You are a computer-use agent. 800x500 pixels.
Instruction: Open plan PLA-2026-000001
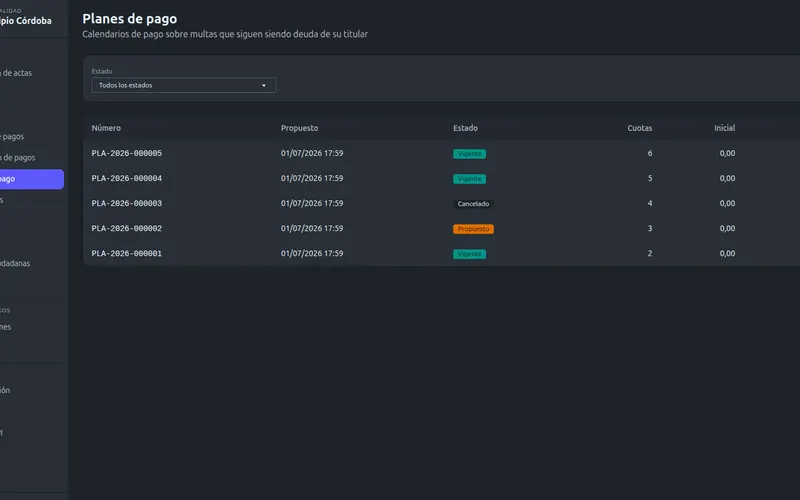tap(127, 253)
